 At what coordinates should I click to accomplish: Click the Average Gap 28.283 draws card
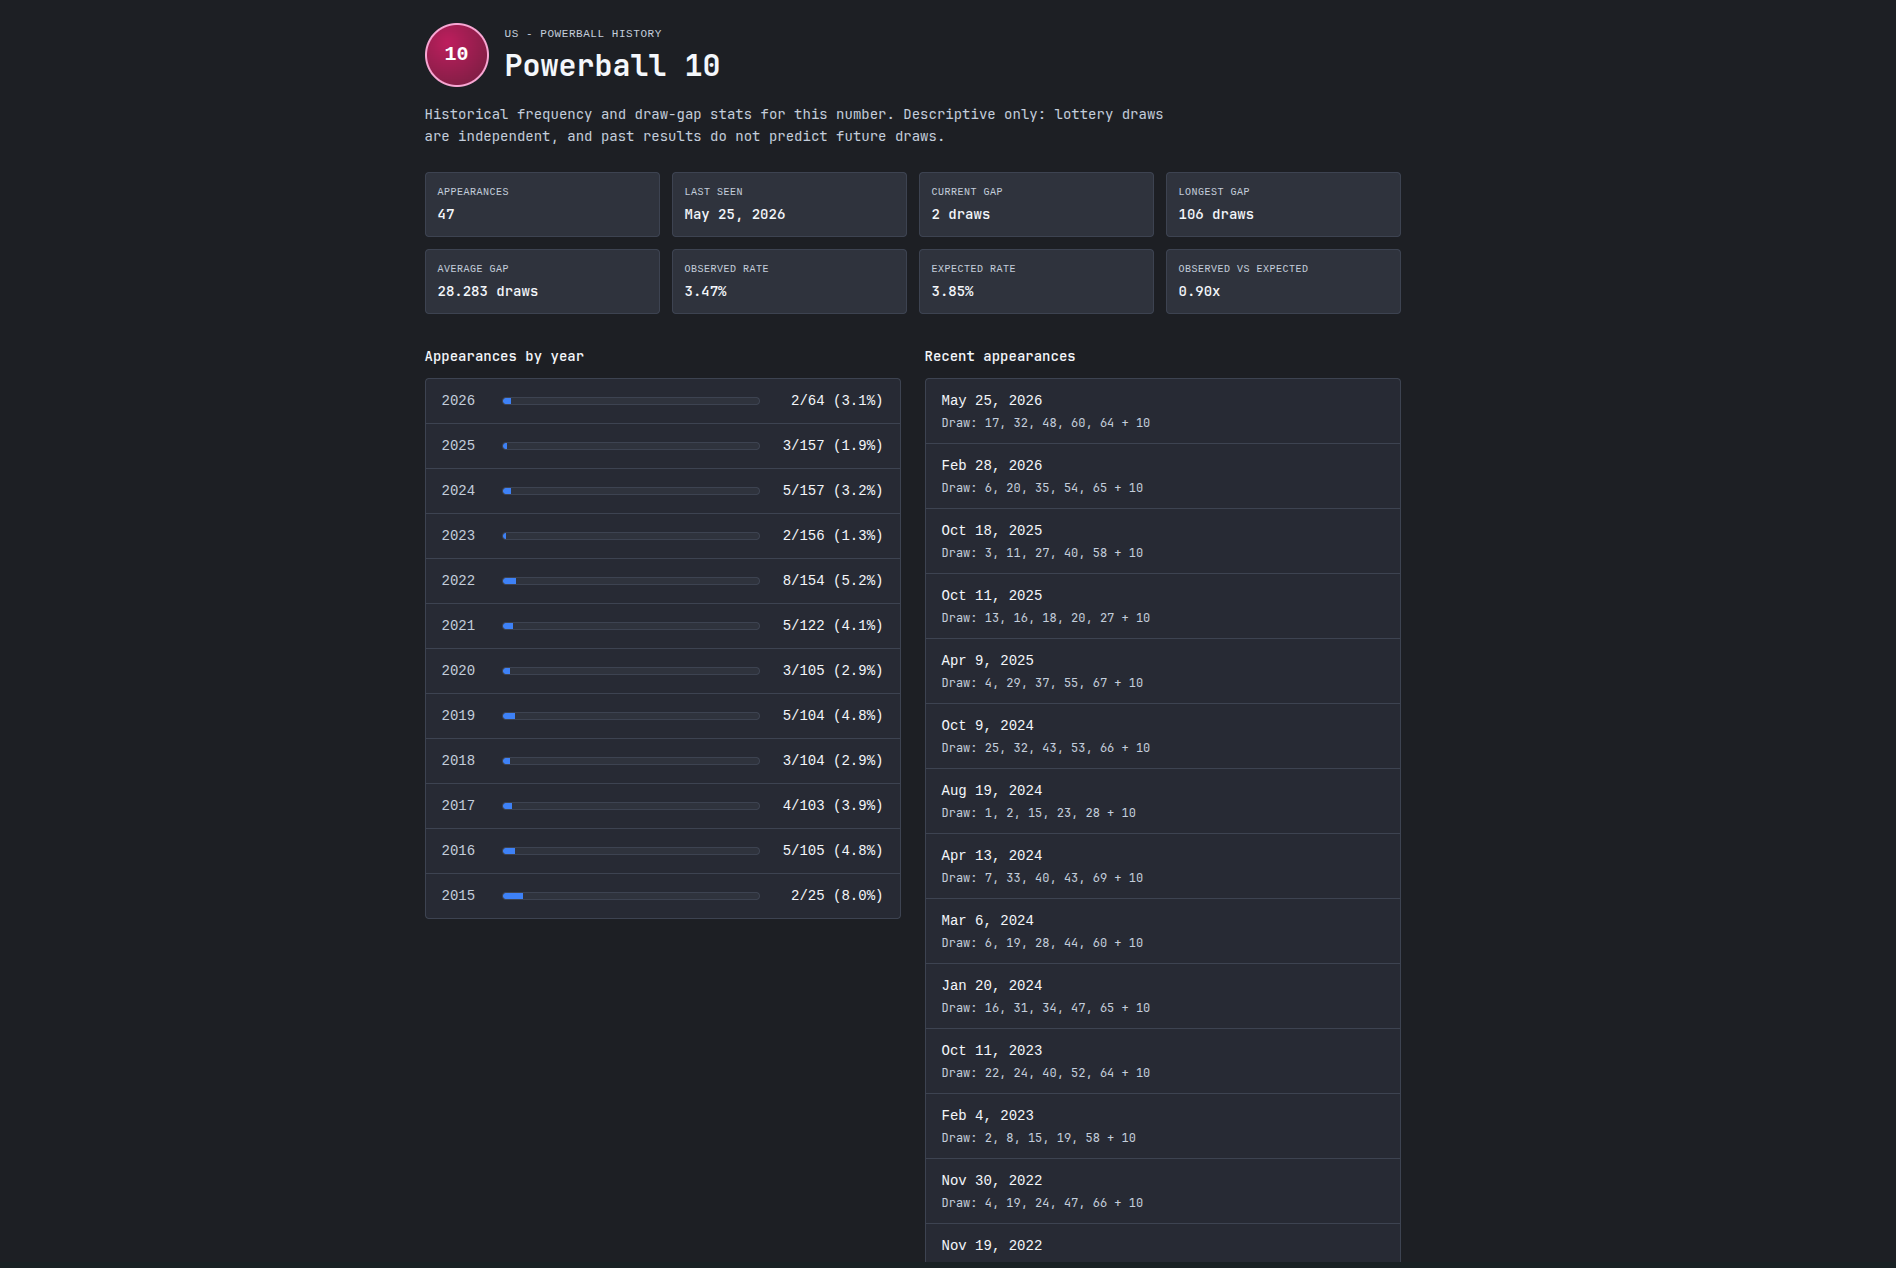pyautogui.click(x=542, y=281)
